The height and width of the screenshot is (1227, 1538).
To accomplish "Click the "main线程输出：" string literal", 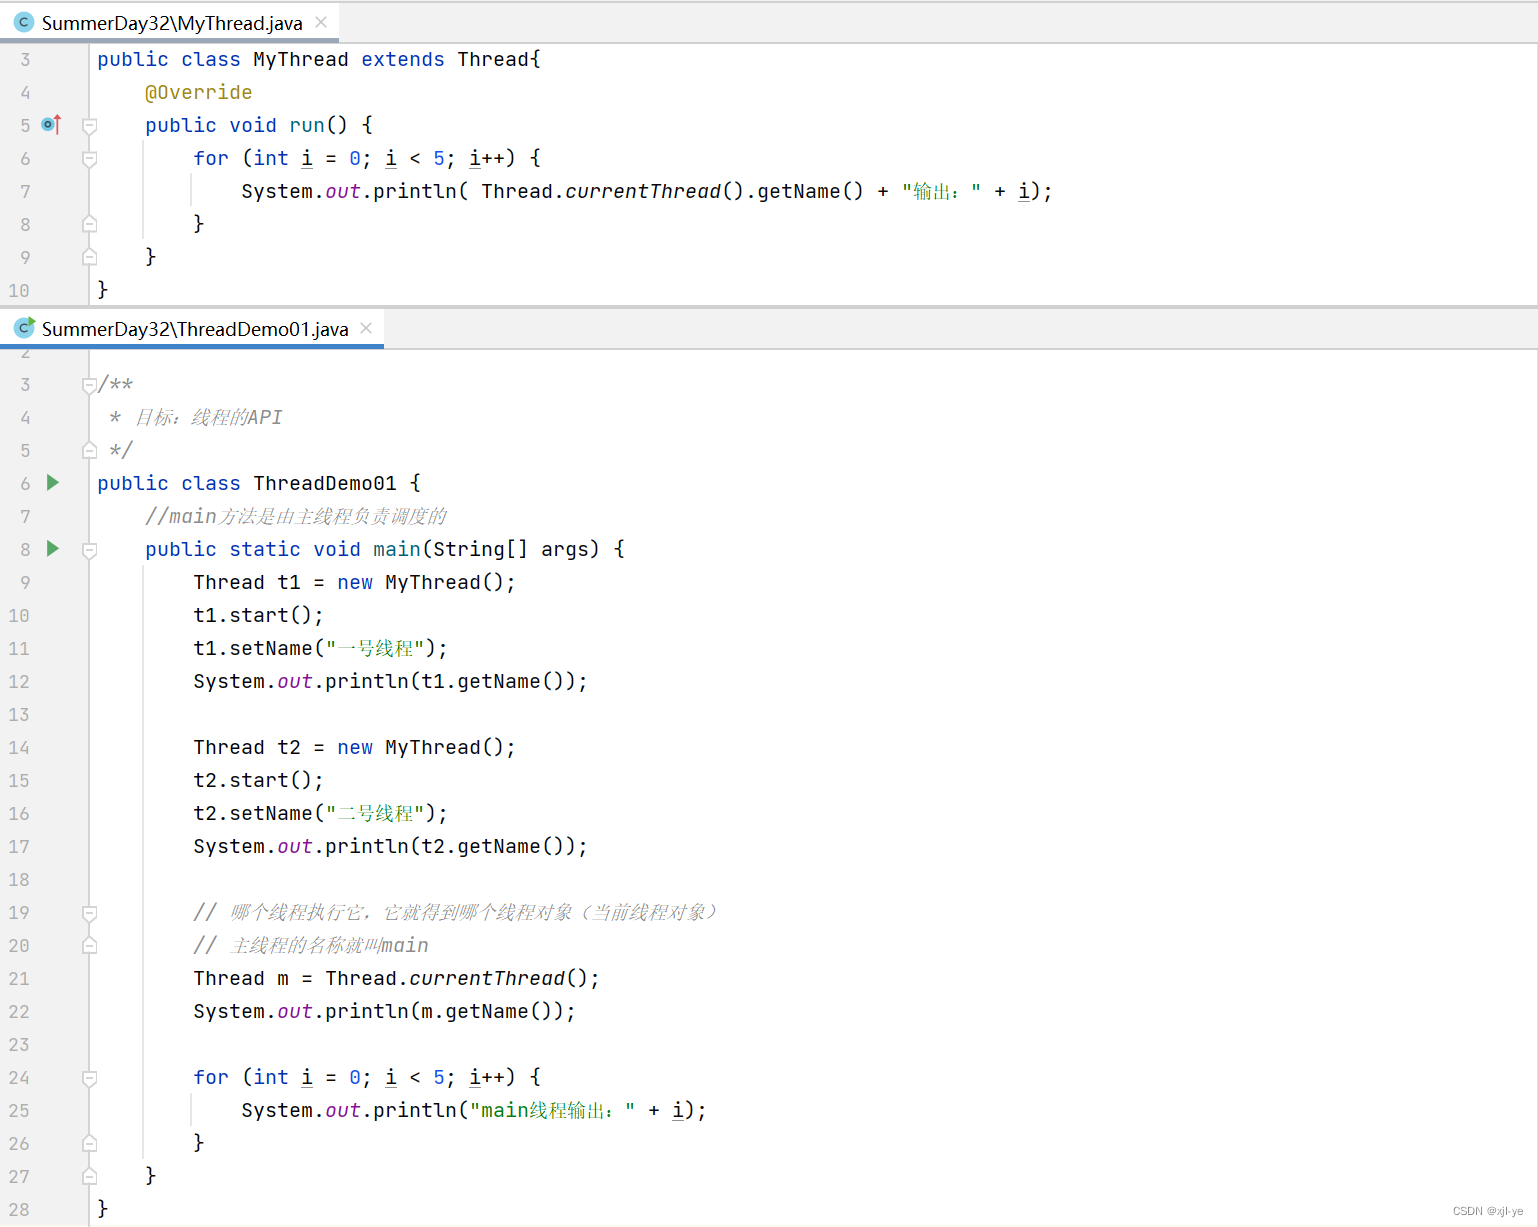I will [x=552, y=1110].
